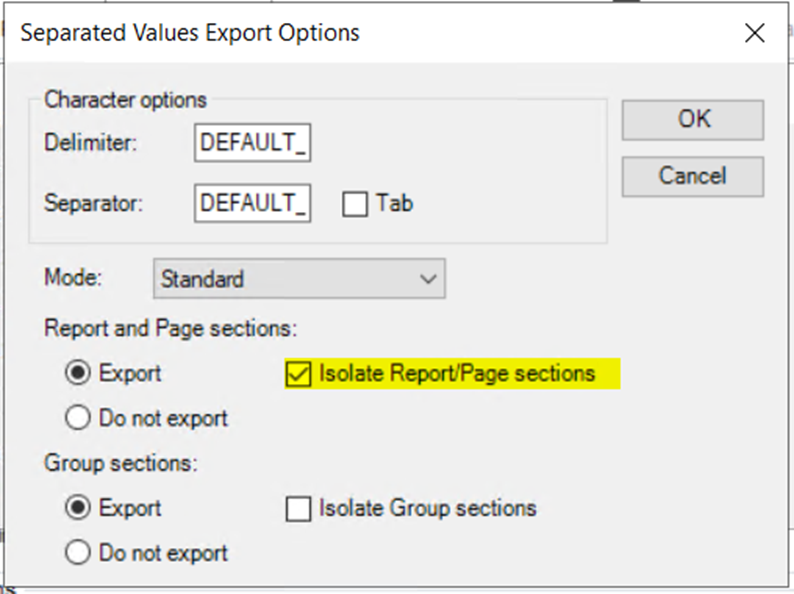Screen dimensions: 794x594
Task: Click the Character options group heading
Action: (126, 100)
